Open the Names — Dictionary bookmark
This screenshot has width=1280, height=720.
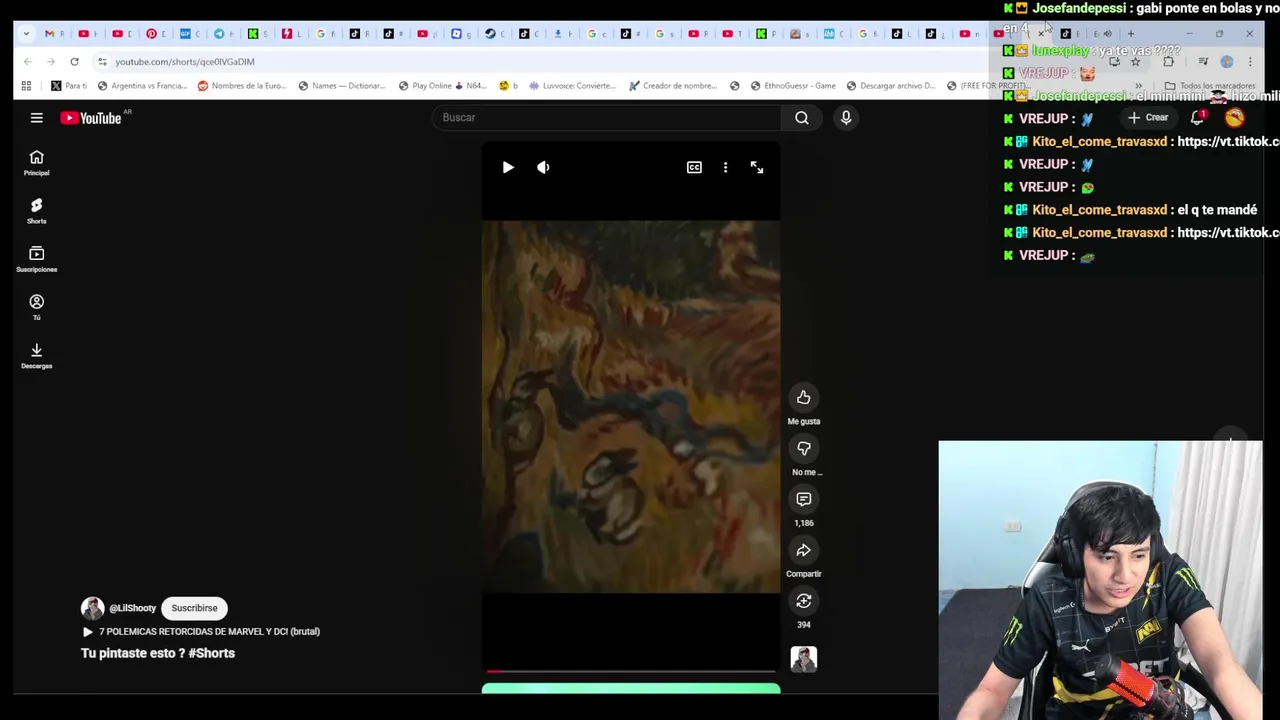click(342, 86)
